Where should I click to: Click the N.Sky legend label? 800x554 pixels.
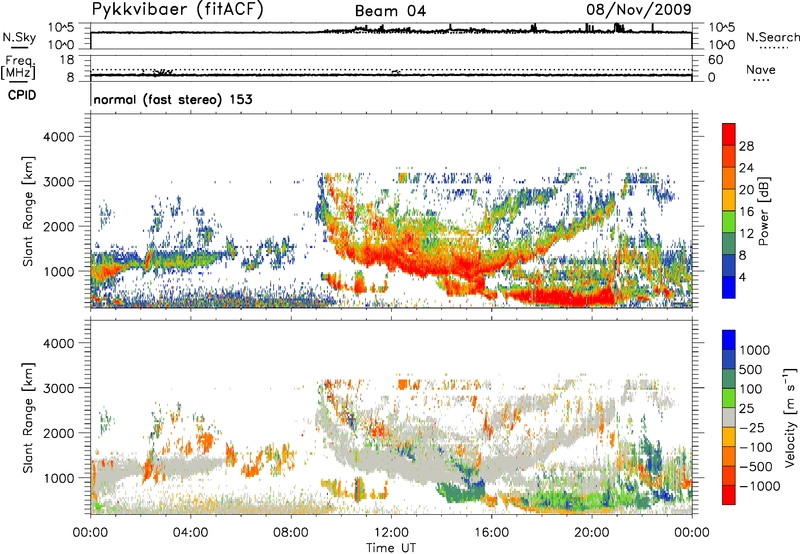point(19,37)
